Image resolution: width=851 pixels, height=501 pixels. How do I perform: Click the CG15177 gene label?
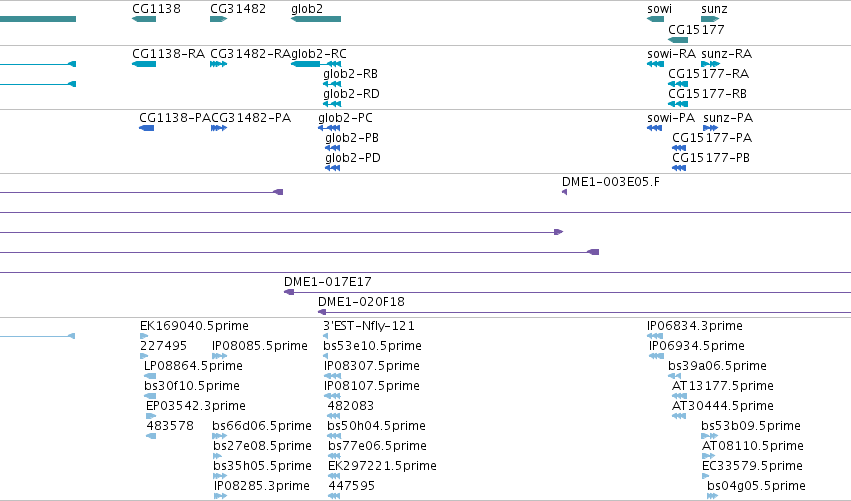click(696, 29)
